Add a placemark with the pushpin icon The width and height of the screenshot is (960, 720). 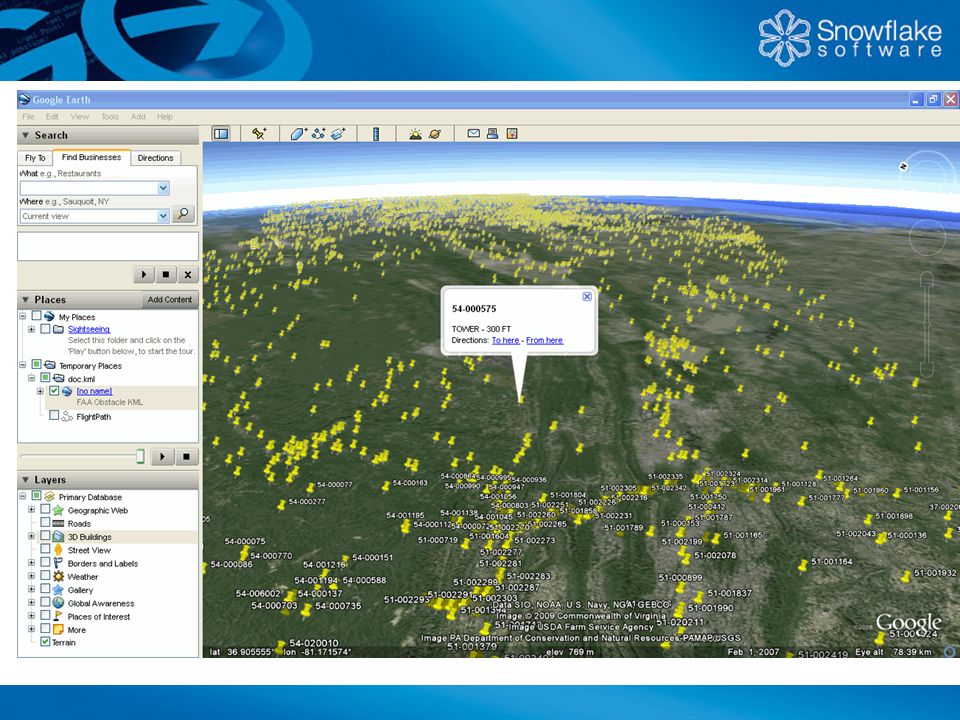tap(259, 133)
